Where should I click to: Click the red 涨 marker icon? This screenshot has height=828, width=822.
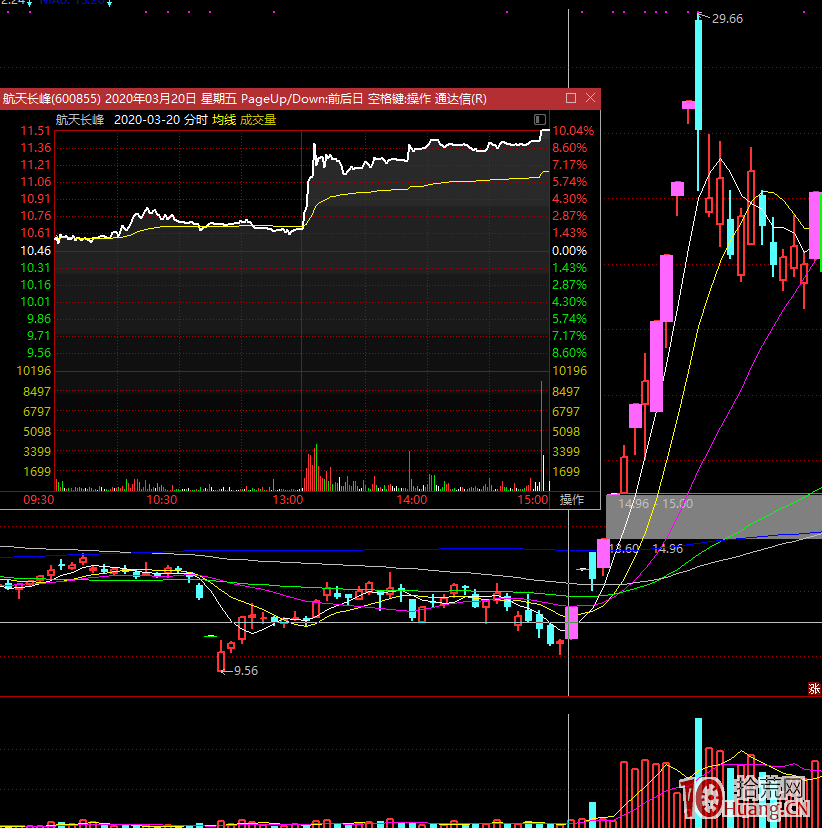[814, 688]
